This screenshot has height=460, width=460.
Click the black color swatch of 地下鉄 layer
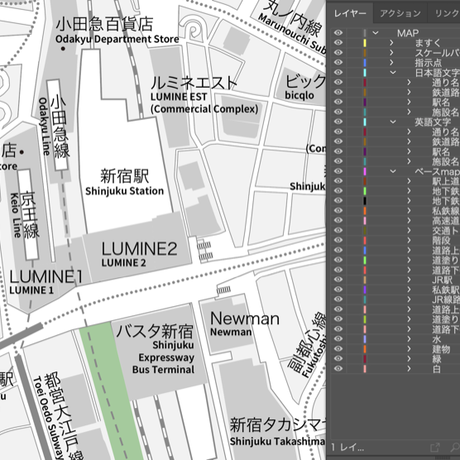pos(365,201)
